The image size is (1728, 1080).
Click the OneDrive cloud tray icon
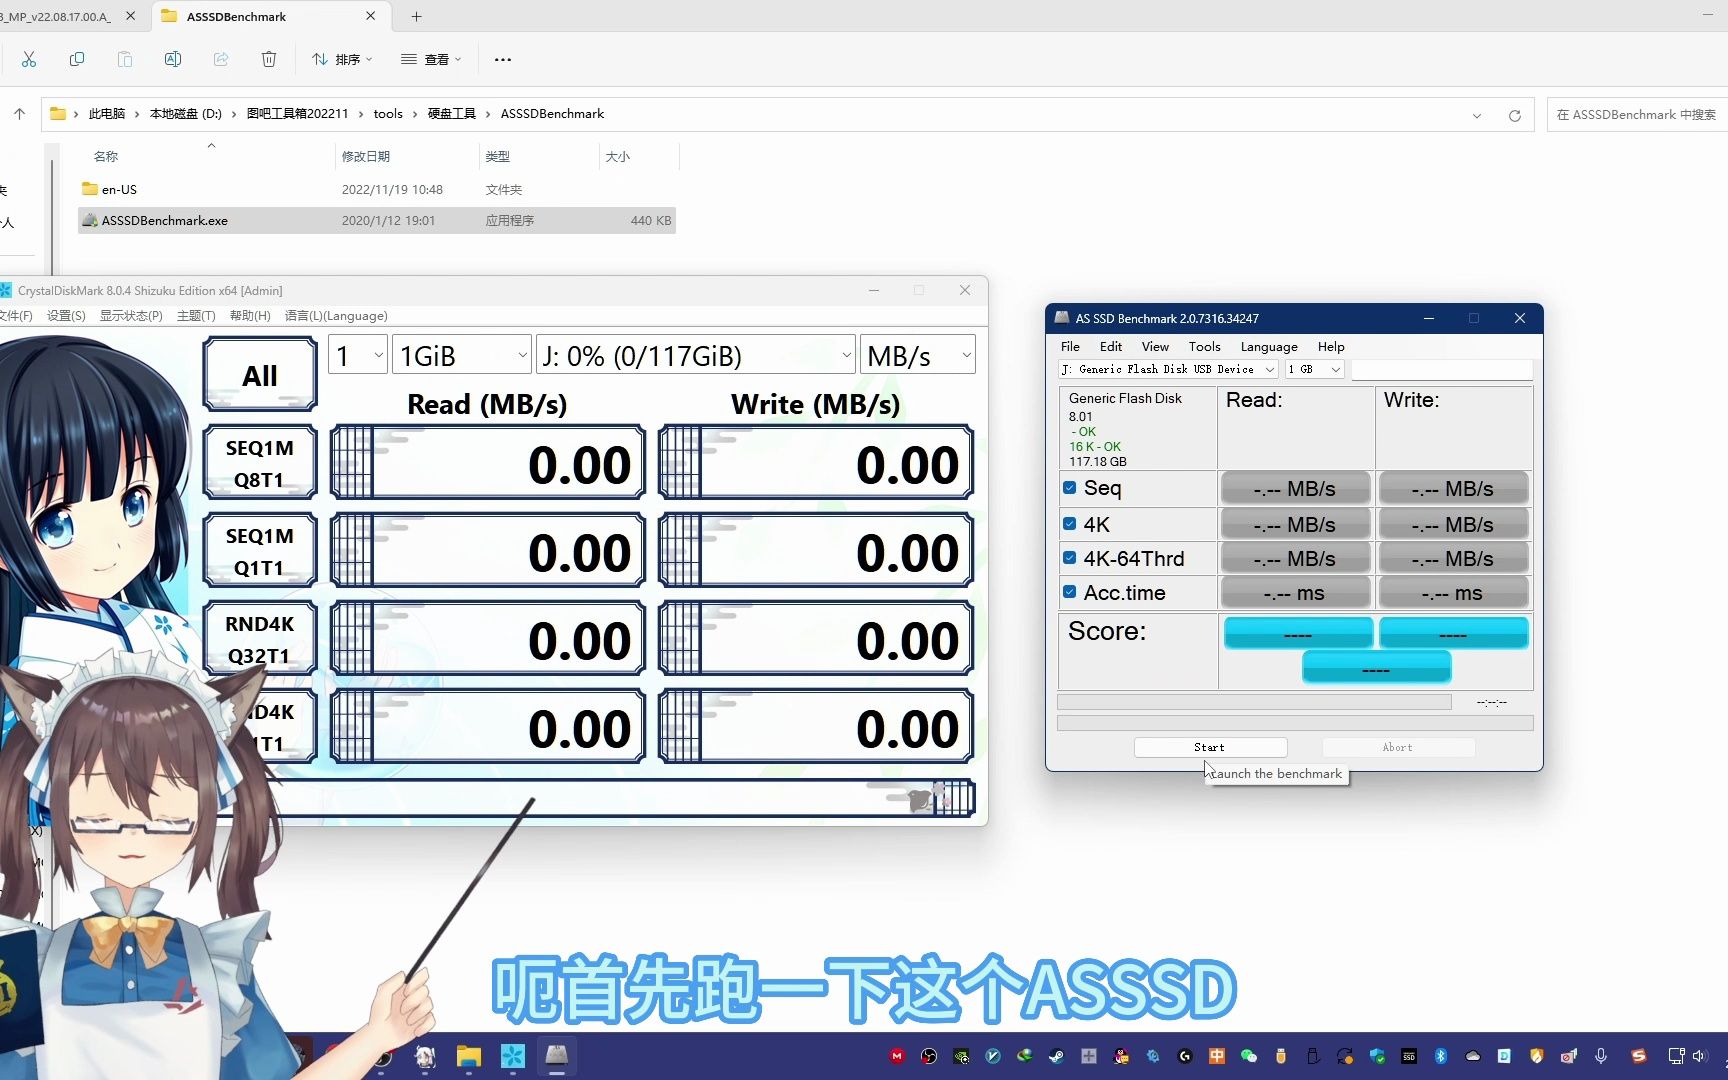pos(1473,1056)
